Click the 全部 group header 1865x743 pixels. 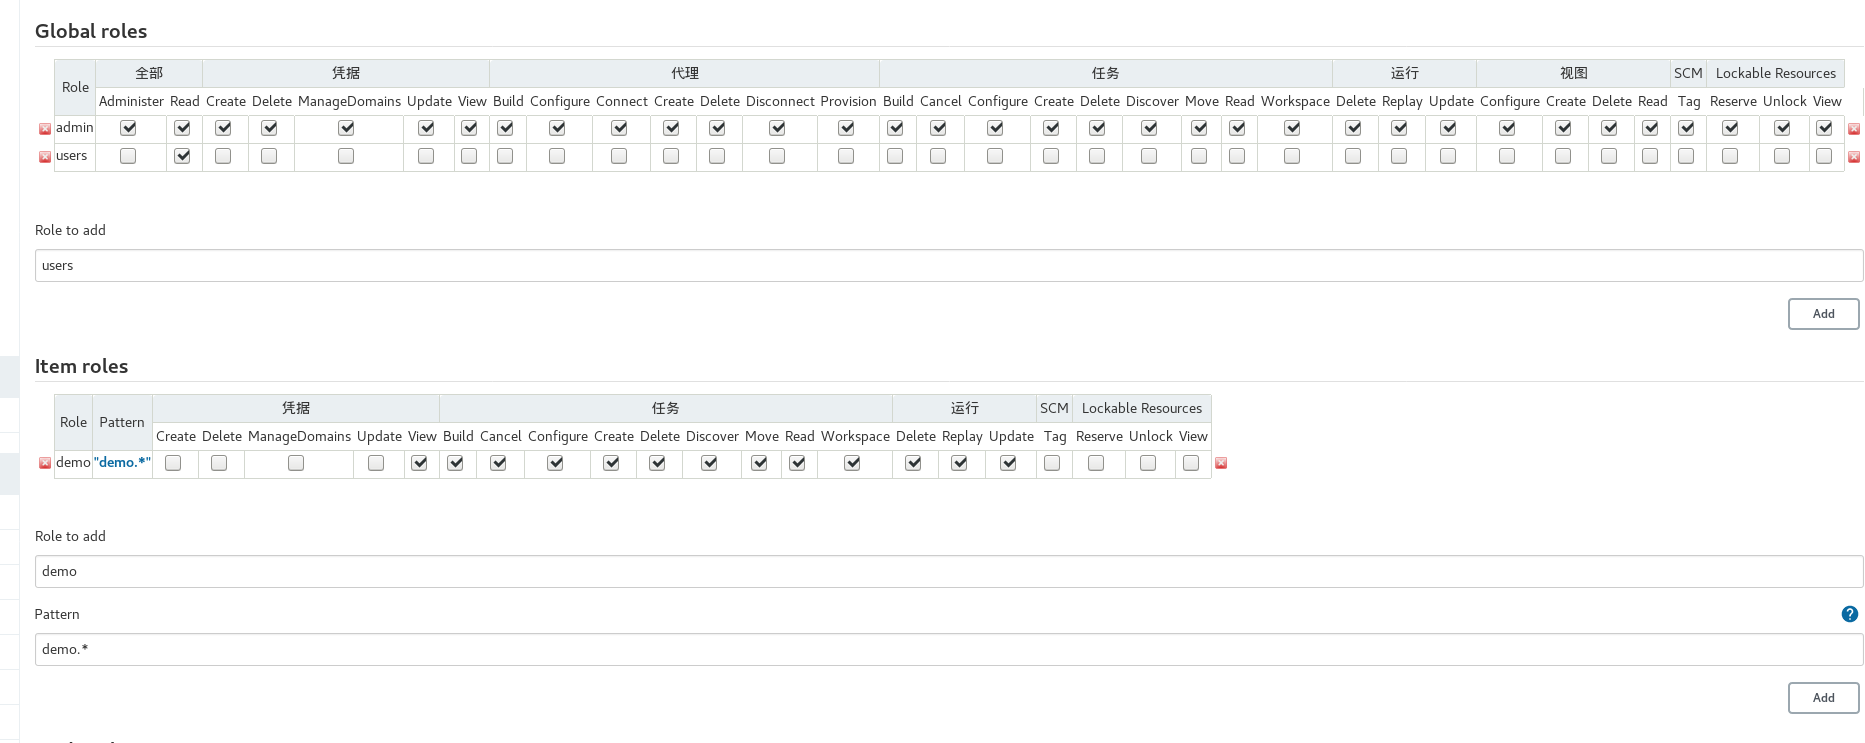(149, 73)
